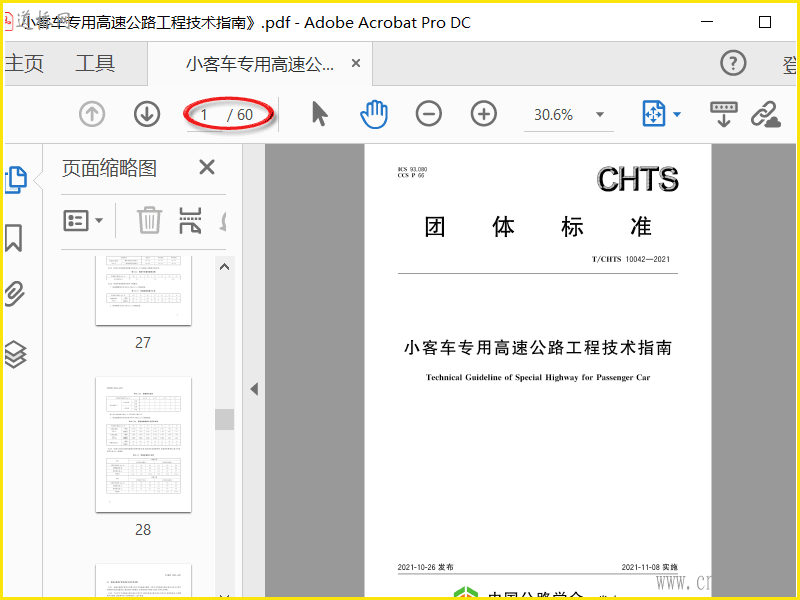This screenshot has height=600, width=800.
Task: Select the arrow Selection tool
Action: click(320, 113)
